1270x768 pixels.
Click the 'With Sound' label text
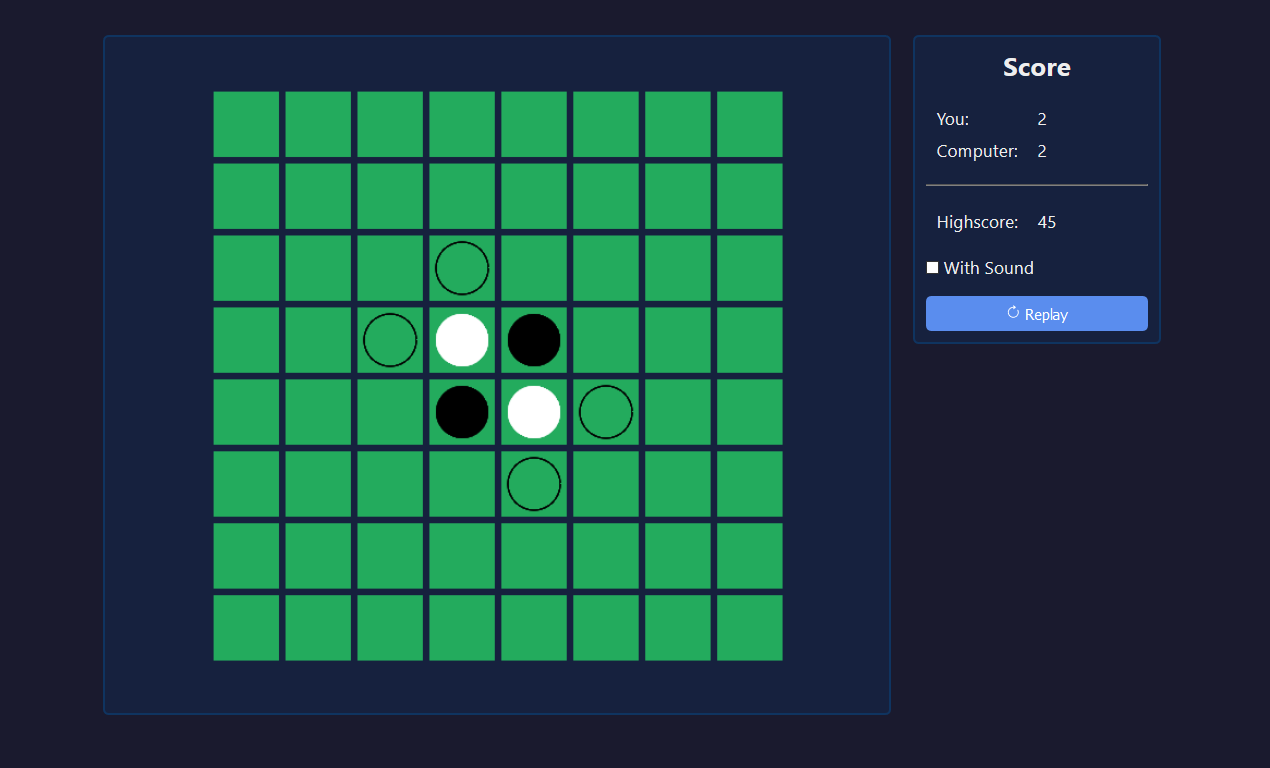pyautogui.click(x=988, y=268)
